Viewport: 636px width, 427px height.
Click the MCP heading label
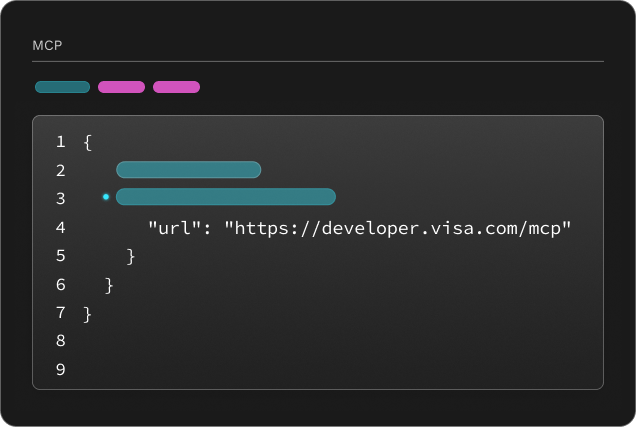[47, 45]
